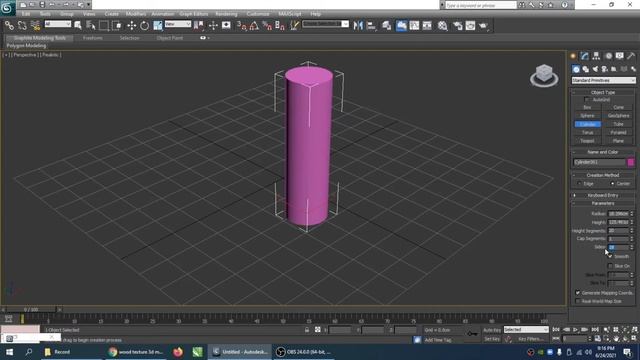The height and width of the screenshot is (360, 640).
Task: Collapse the Name and Color rollout
Action: 603,152
